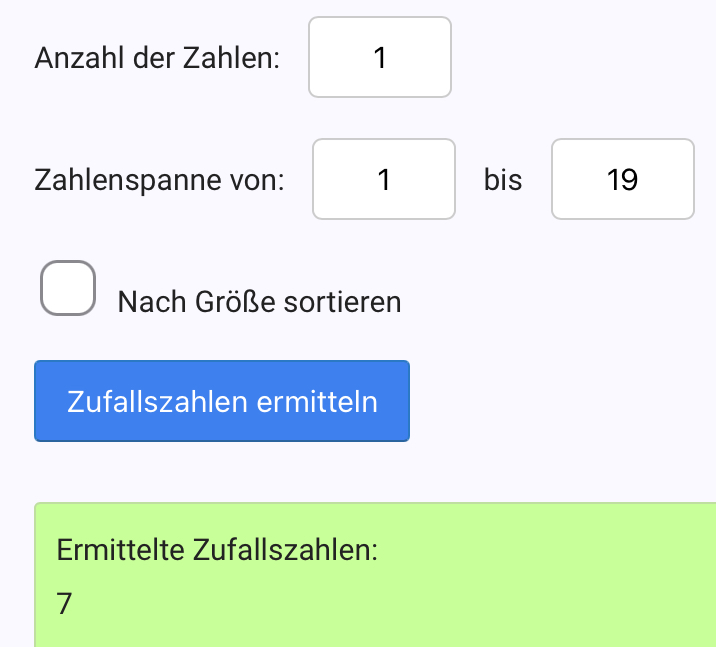The width and height of the screenshot is (716, 647).
Task: Click the word bis between range fields
Action: (503, 180)
